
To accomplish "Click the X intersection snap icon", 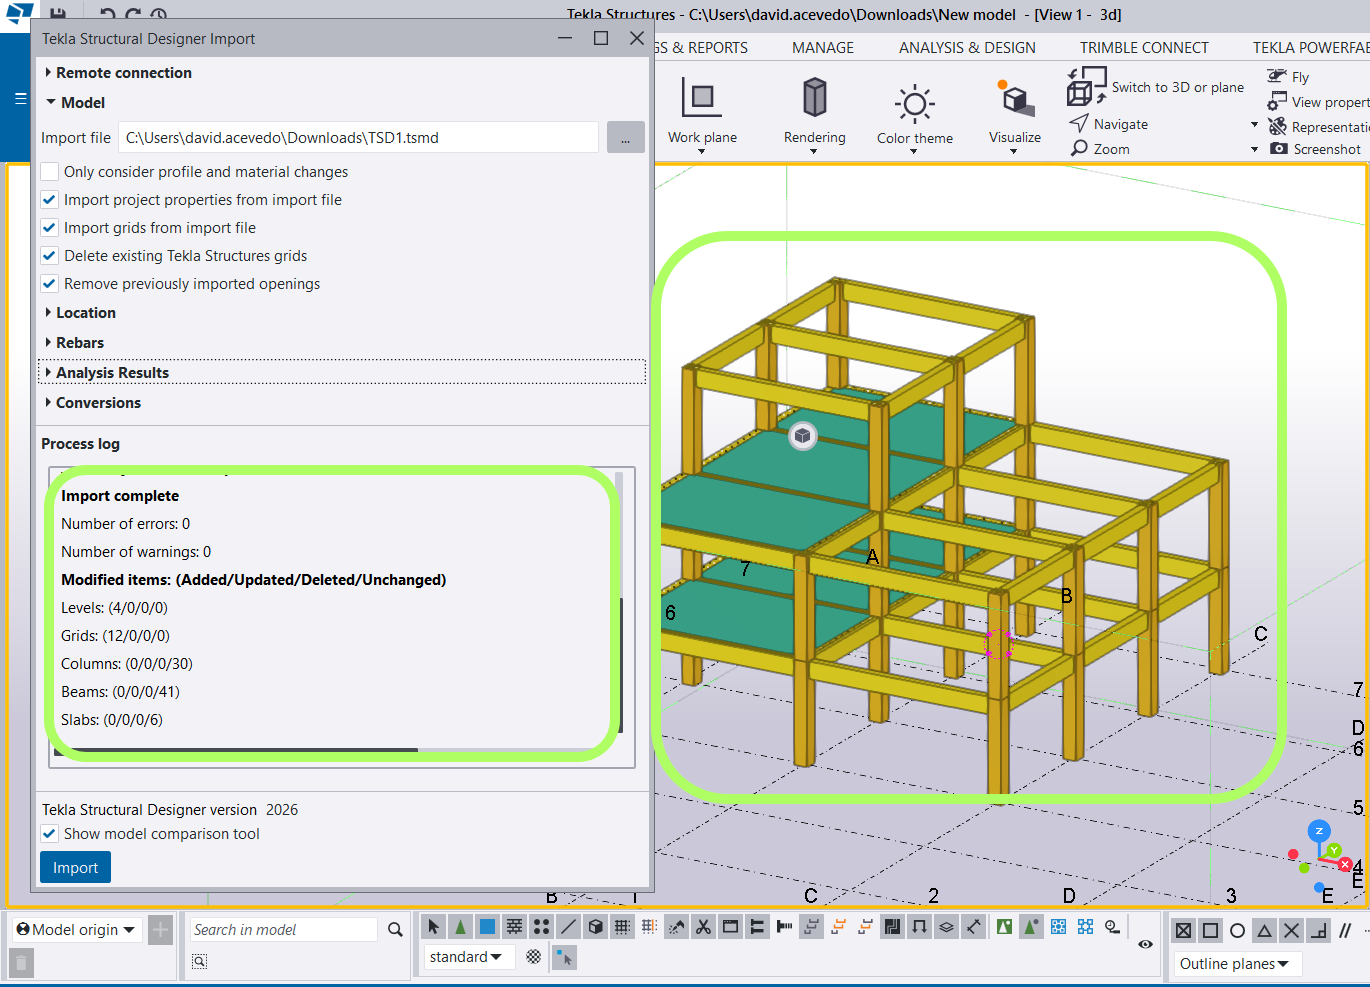I will click(1291, 931).
